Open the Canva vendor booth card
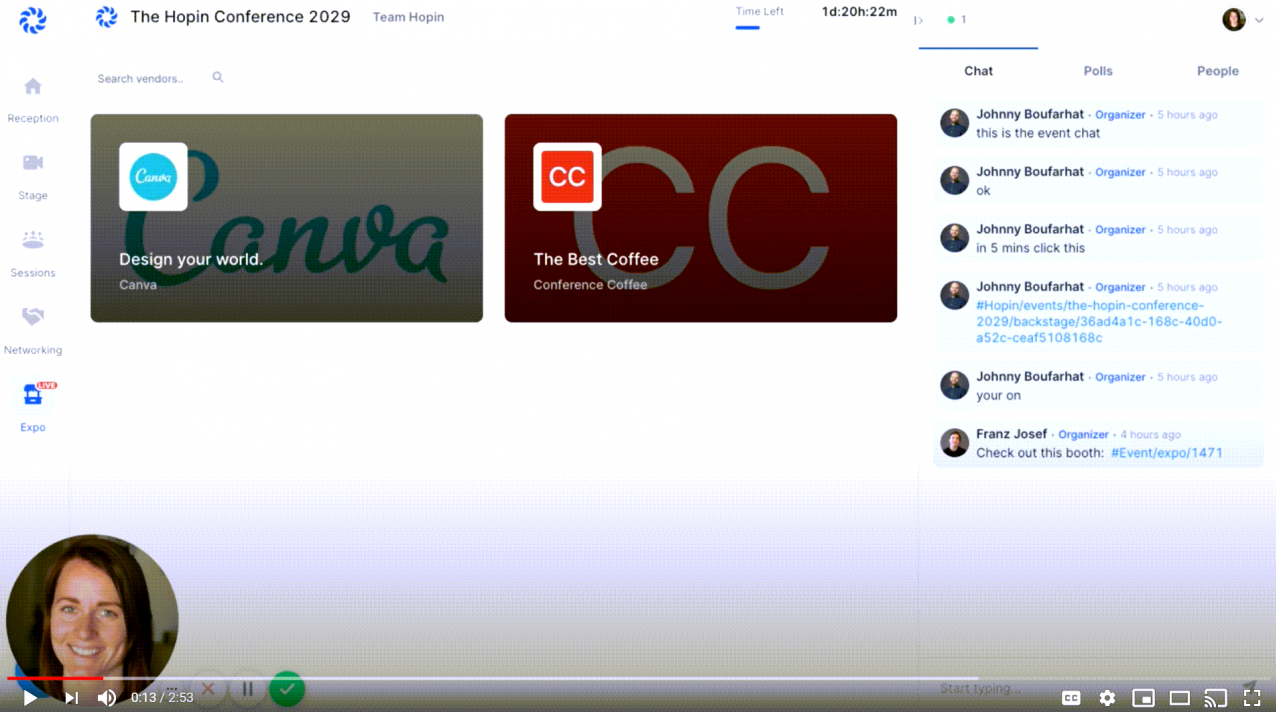1276x712 pixels. (287, 218)
